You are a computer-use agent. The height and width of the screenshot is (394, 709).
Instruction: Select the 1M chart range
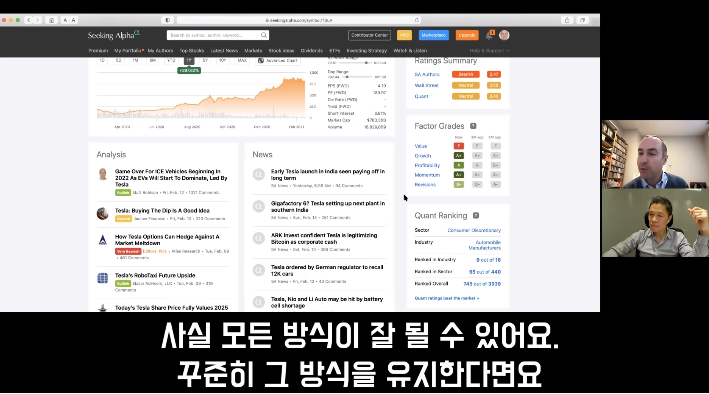136,60
